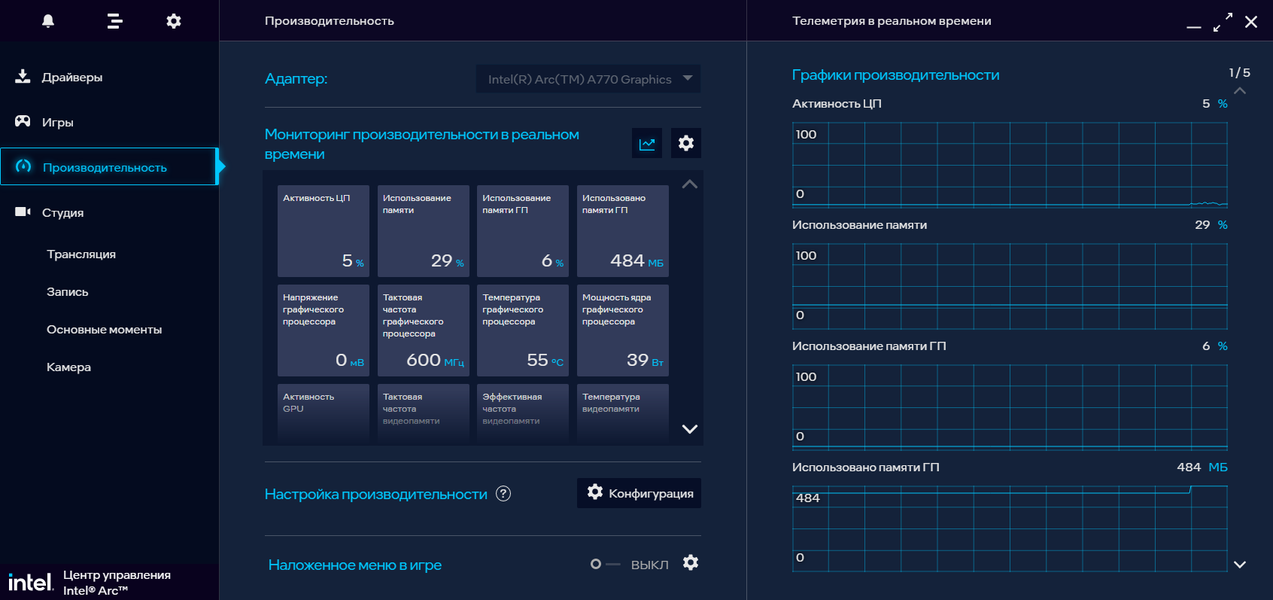The width and height of the screenshot is (1273, 600).
Task: Expand the telemetry panel to fullscreen
Action: click(1222, 22)
